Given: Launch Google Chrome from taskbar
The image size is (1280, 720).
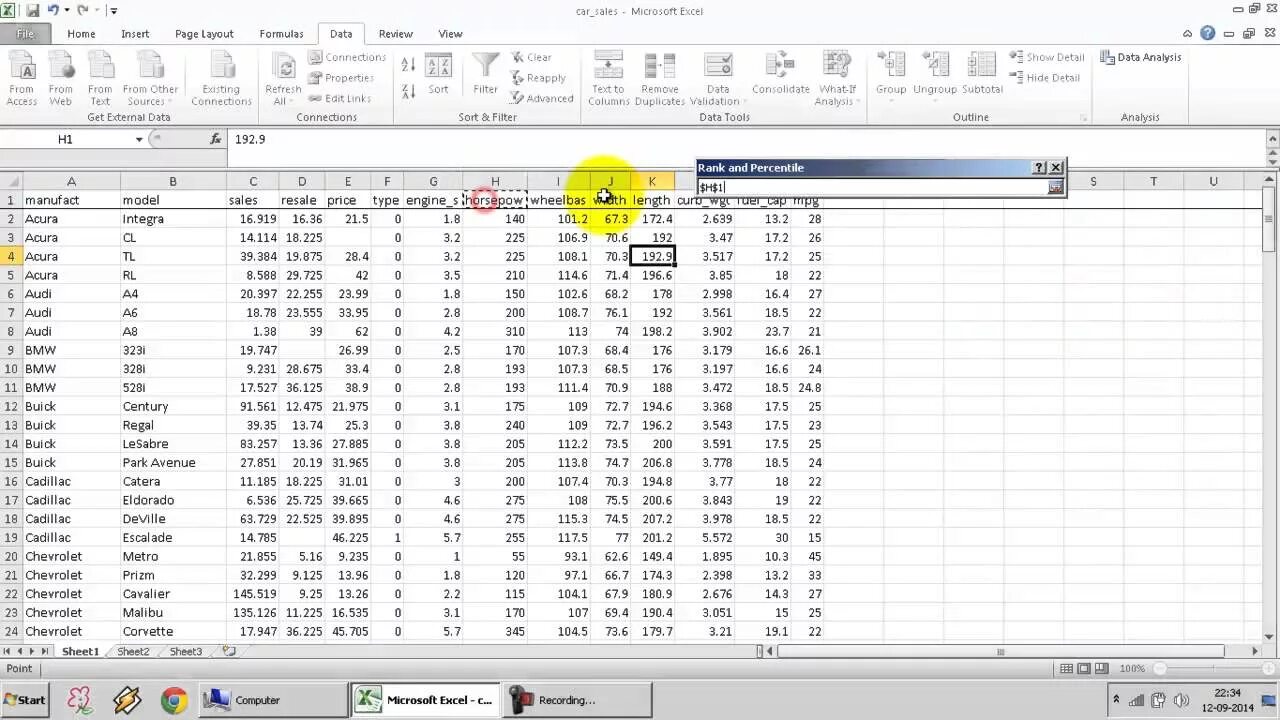Looking at the screenshot, I should tap(173, 700).
